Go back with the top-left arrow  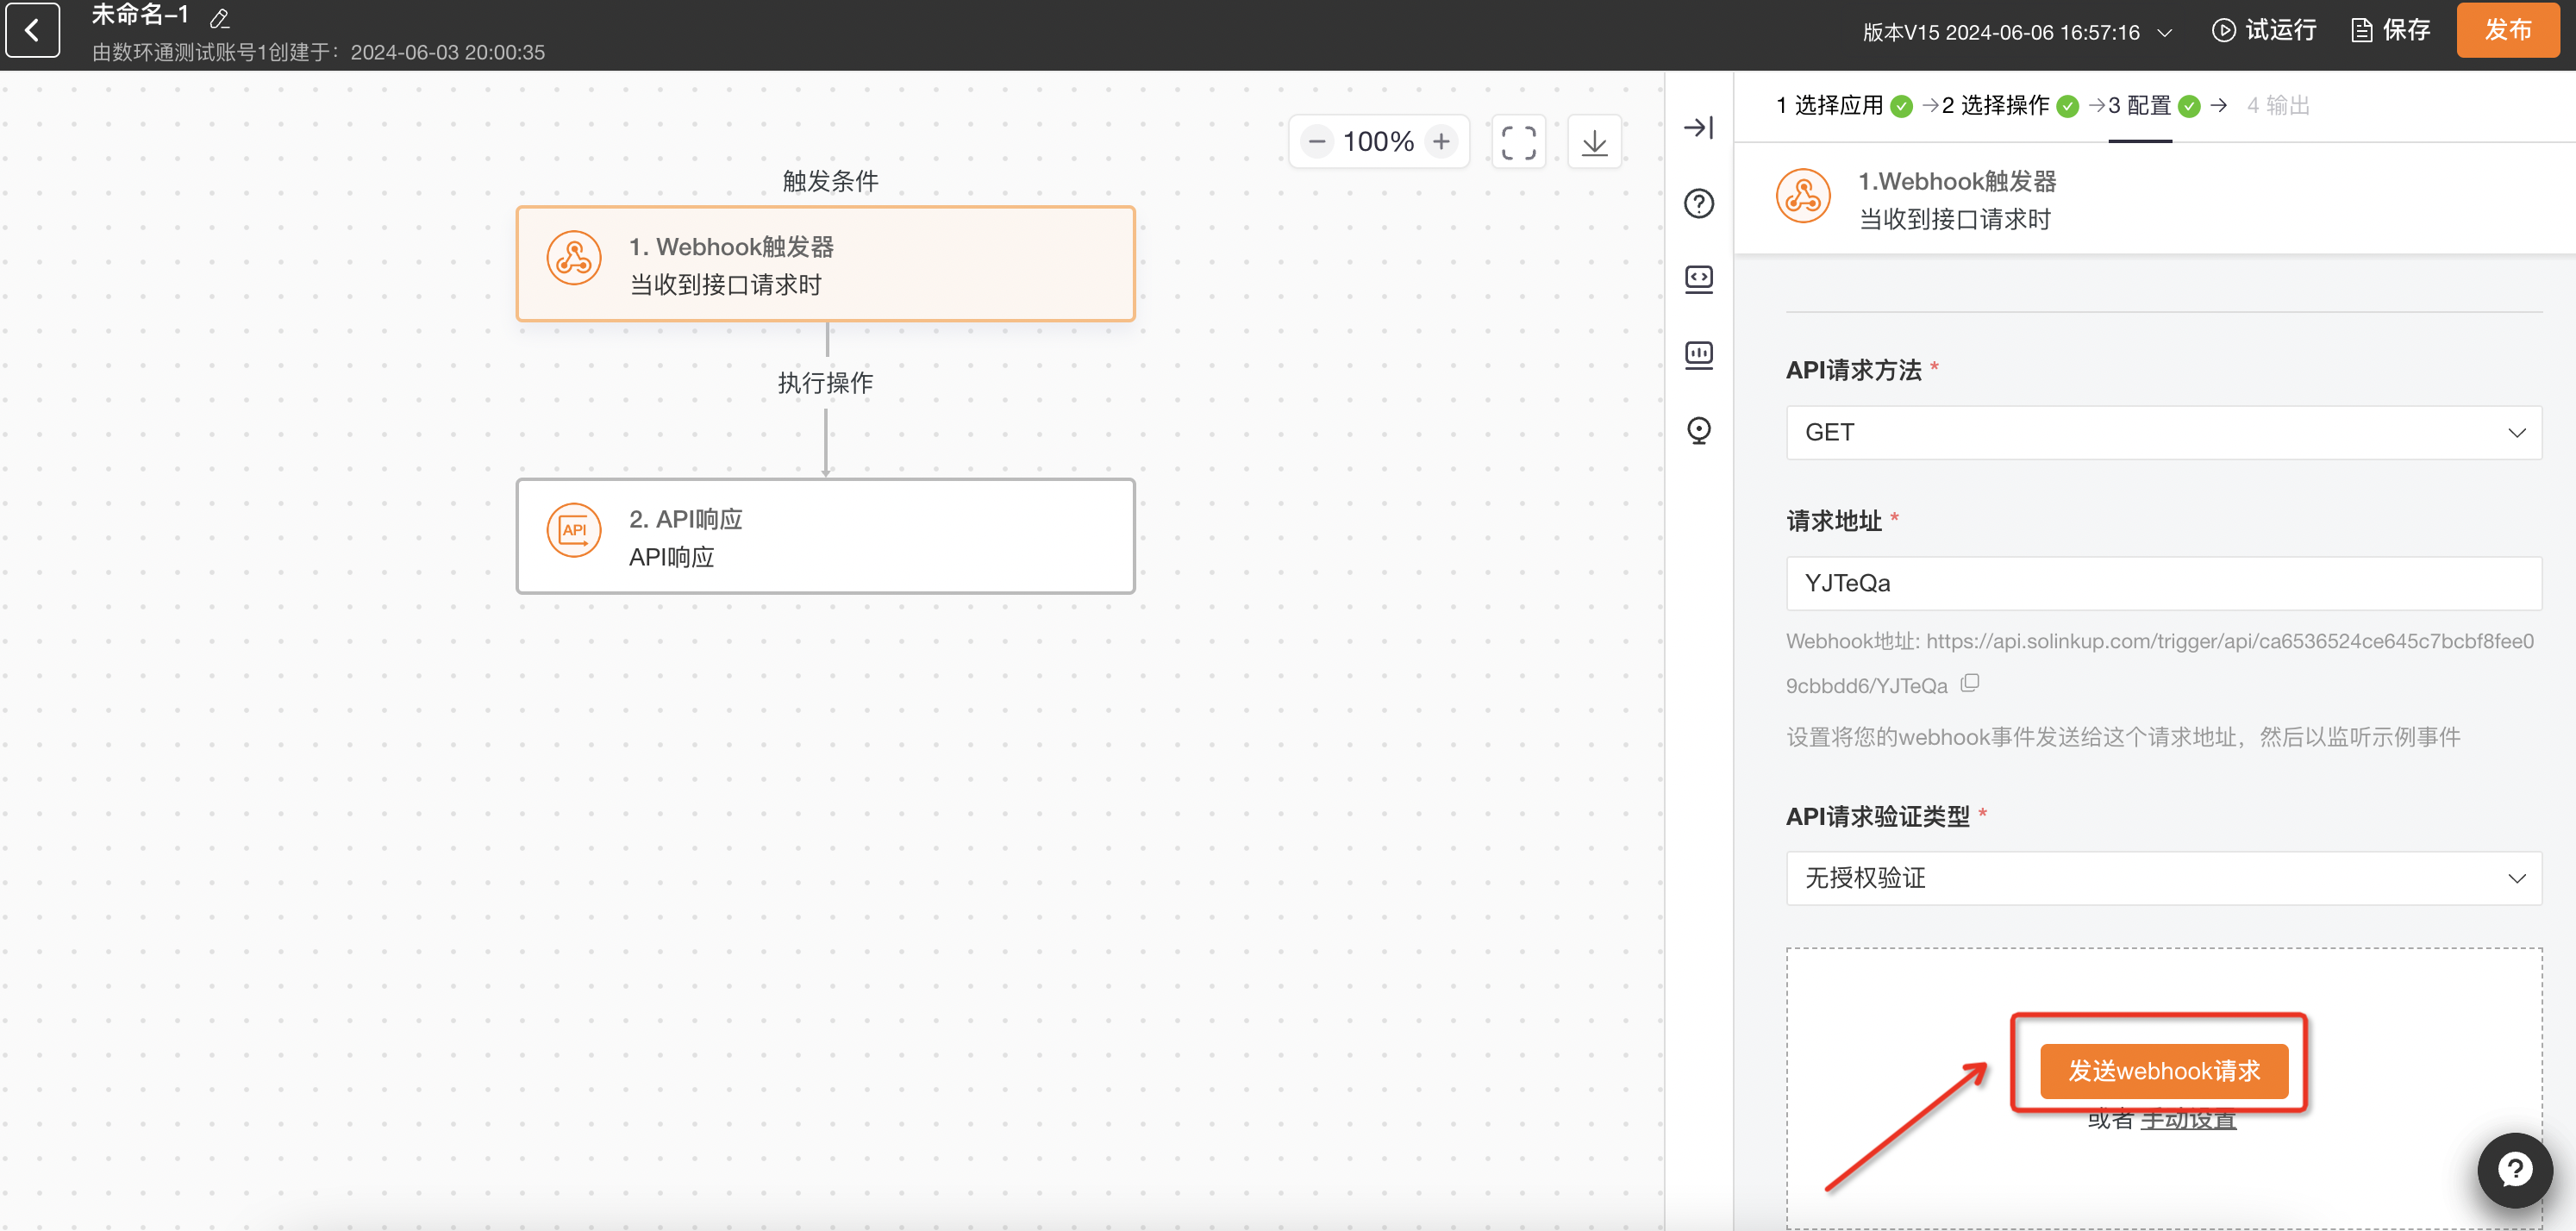pos(32,30)
